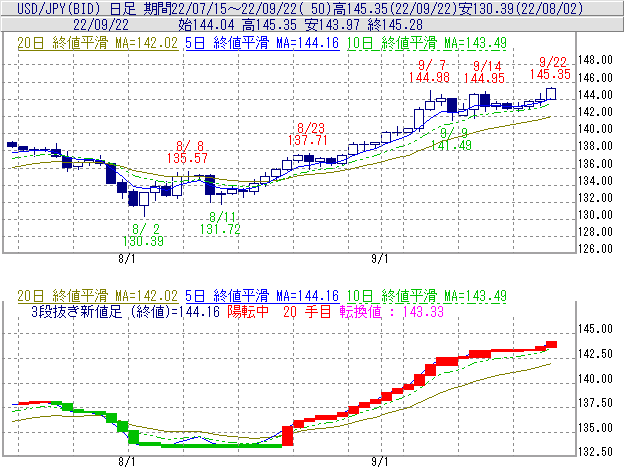
Task: Select the 20日 MA=142.02 legend in the top chart
Action: [x=98, y=43]
